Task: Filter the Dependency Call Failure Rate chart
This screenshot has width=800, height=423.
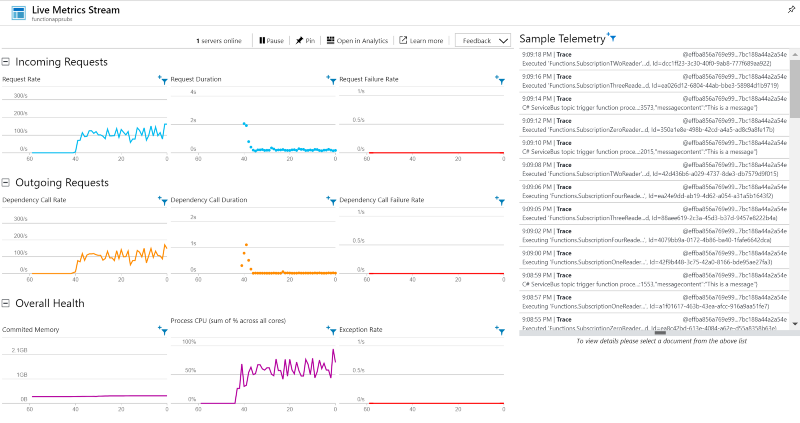Action: tap(500, 201)
